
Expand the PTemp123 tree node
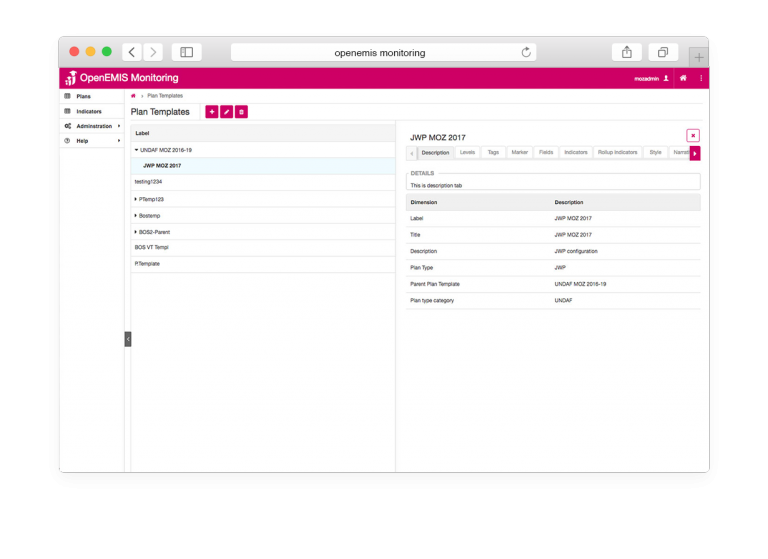pyautogui.click(x=137, y=199)
